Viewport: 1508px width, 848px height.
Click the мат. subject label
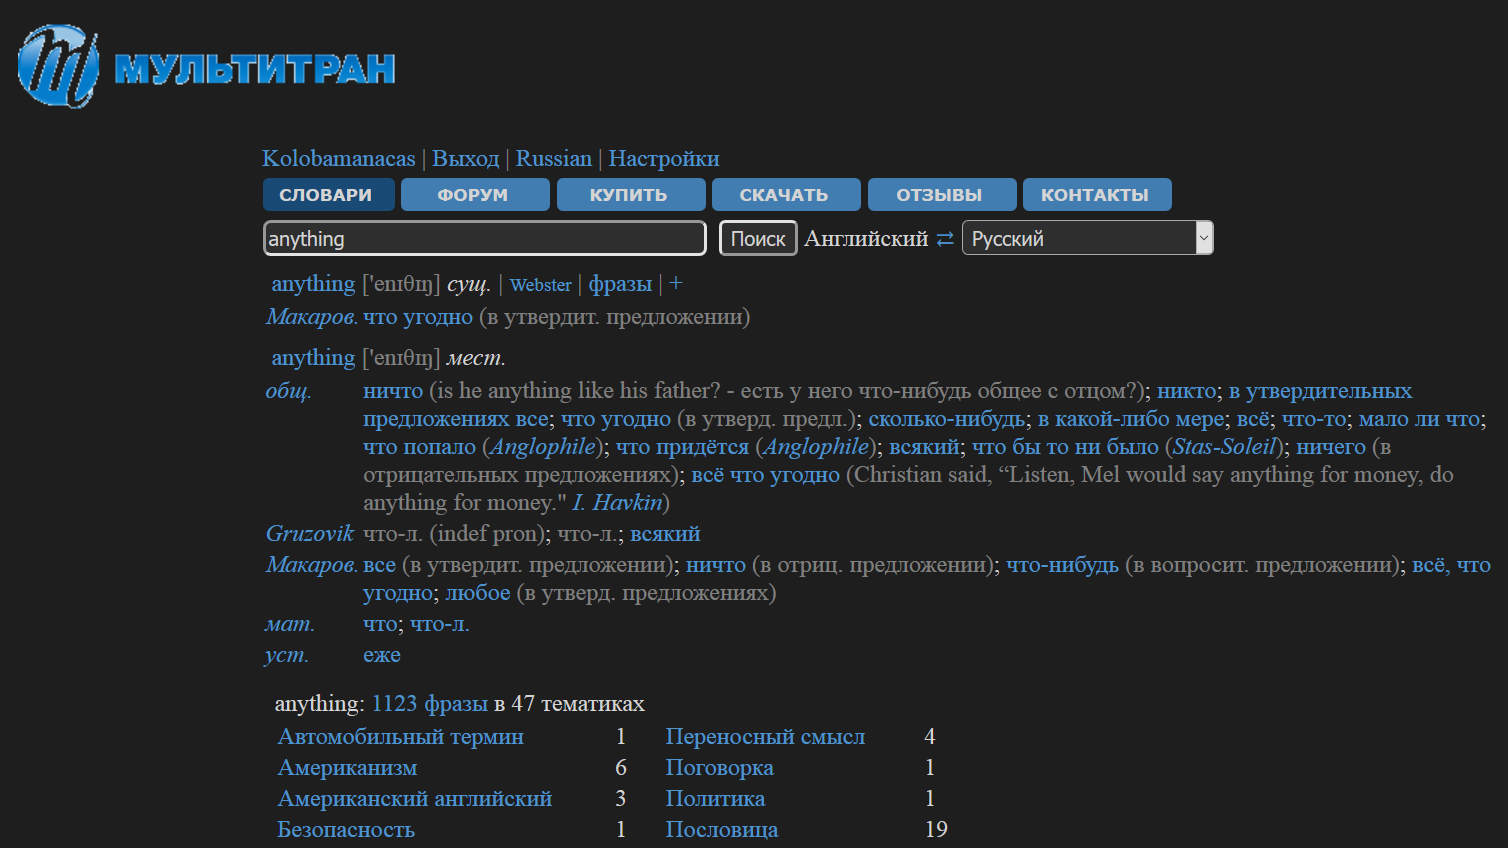290,624
